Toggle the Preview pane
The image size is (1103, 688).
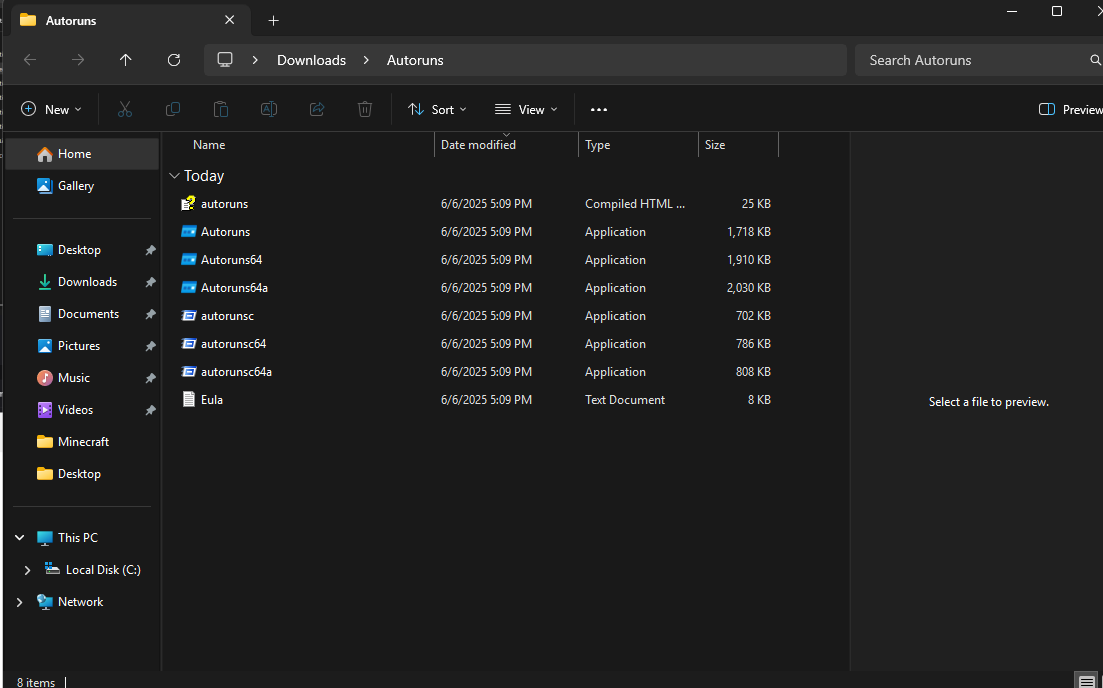(1070, 109)
